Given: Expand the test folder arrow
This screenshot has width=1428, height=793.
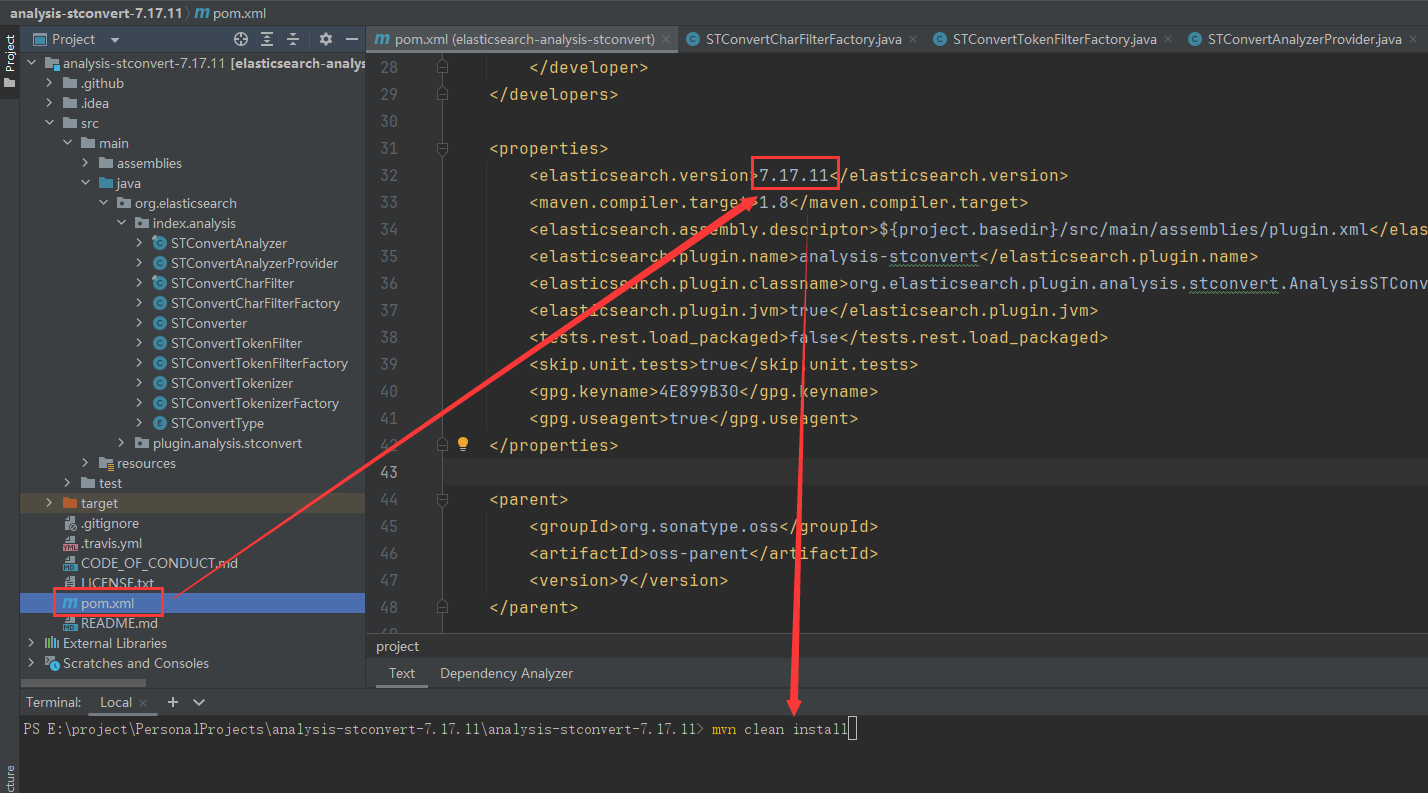Looking at the screenshot, I should [67, 483].
